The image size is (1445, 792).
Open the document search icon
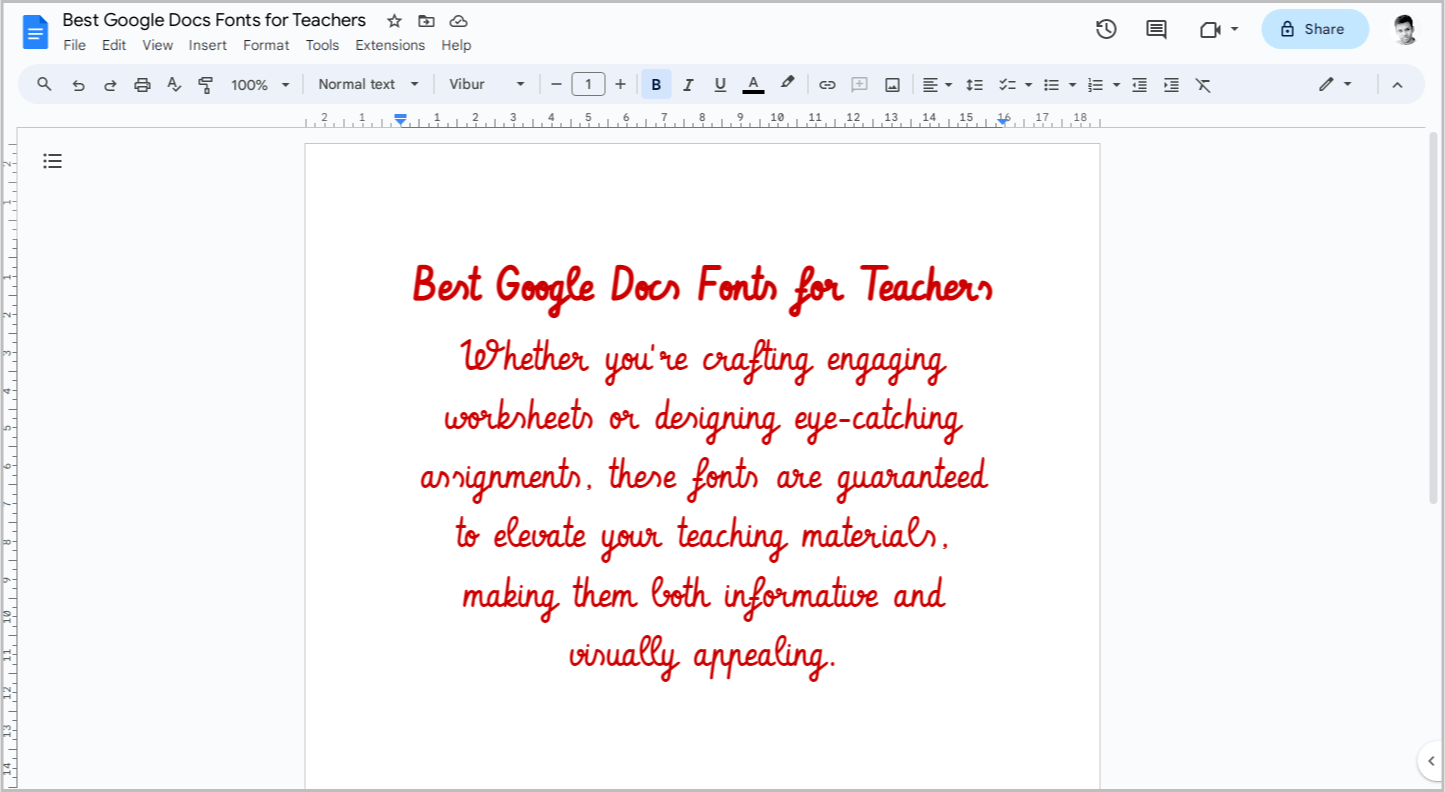pos(44,84)
